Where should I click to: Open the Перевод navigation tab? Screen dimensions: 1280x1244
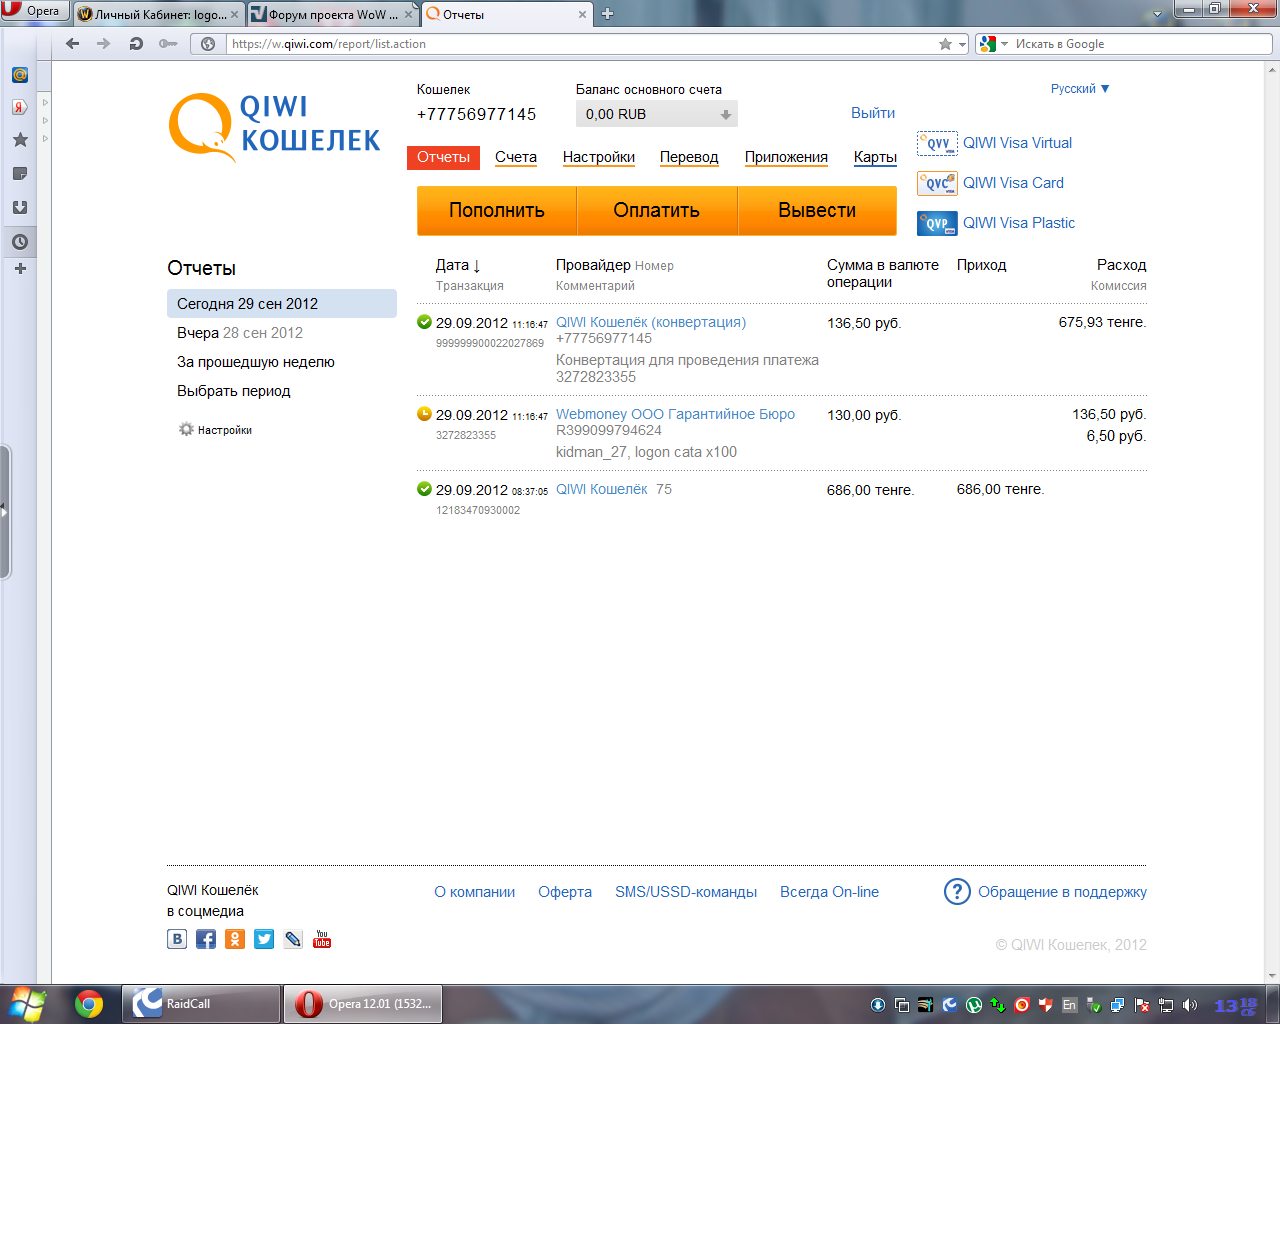(689, 157)
